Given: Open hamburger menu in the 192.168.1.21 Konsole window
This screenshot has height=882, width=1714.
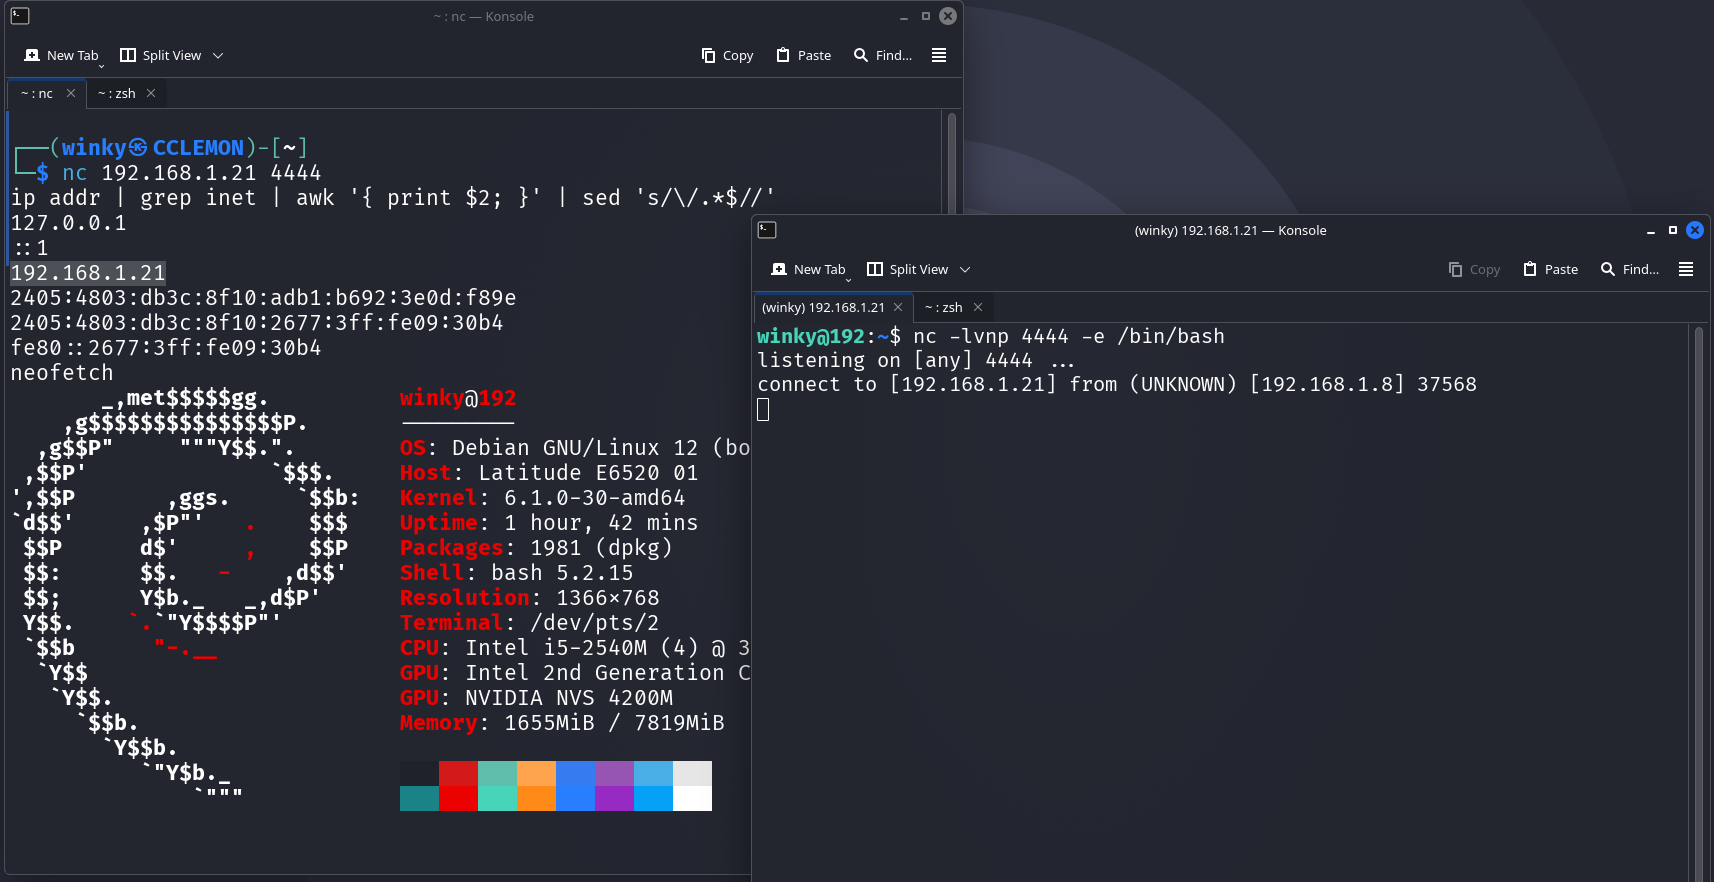Looking at the screenshot, I should 1686,270.
